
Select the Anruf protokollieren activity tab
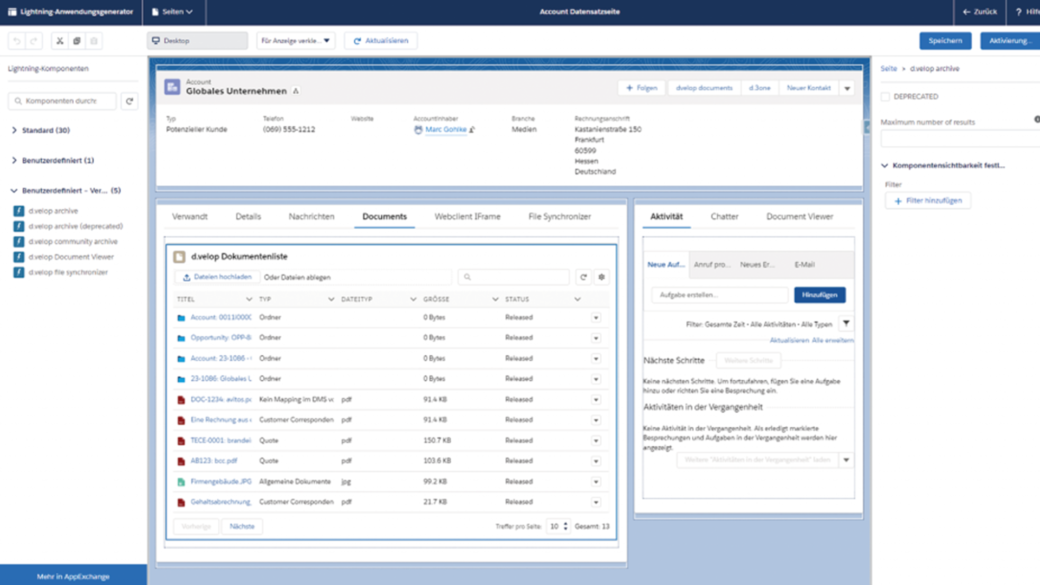pos(712,265)
